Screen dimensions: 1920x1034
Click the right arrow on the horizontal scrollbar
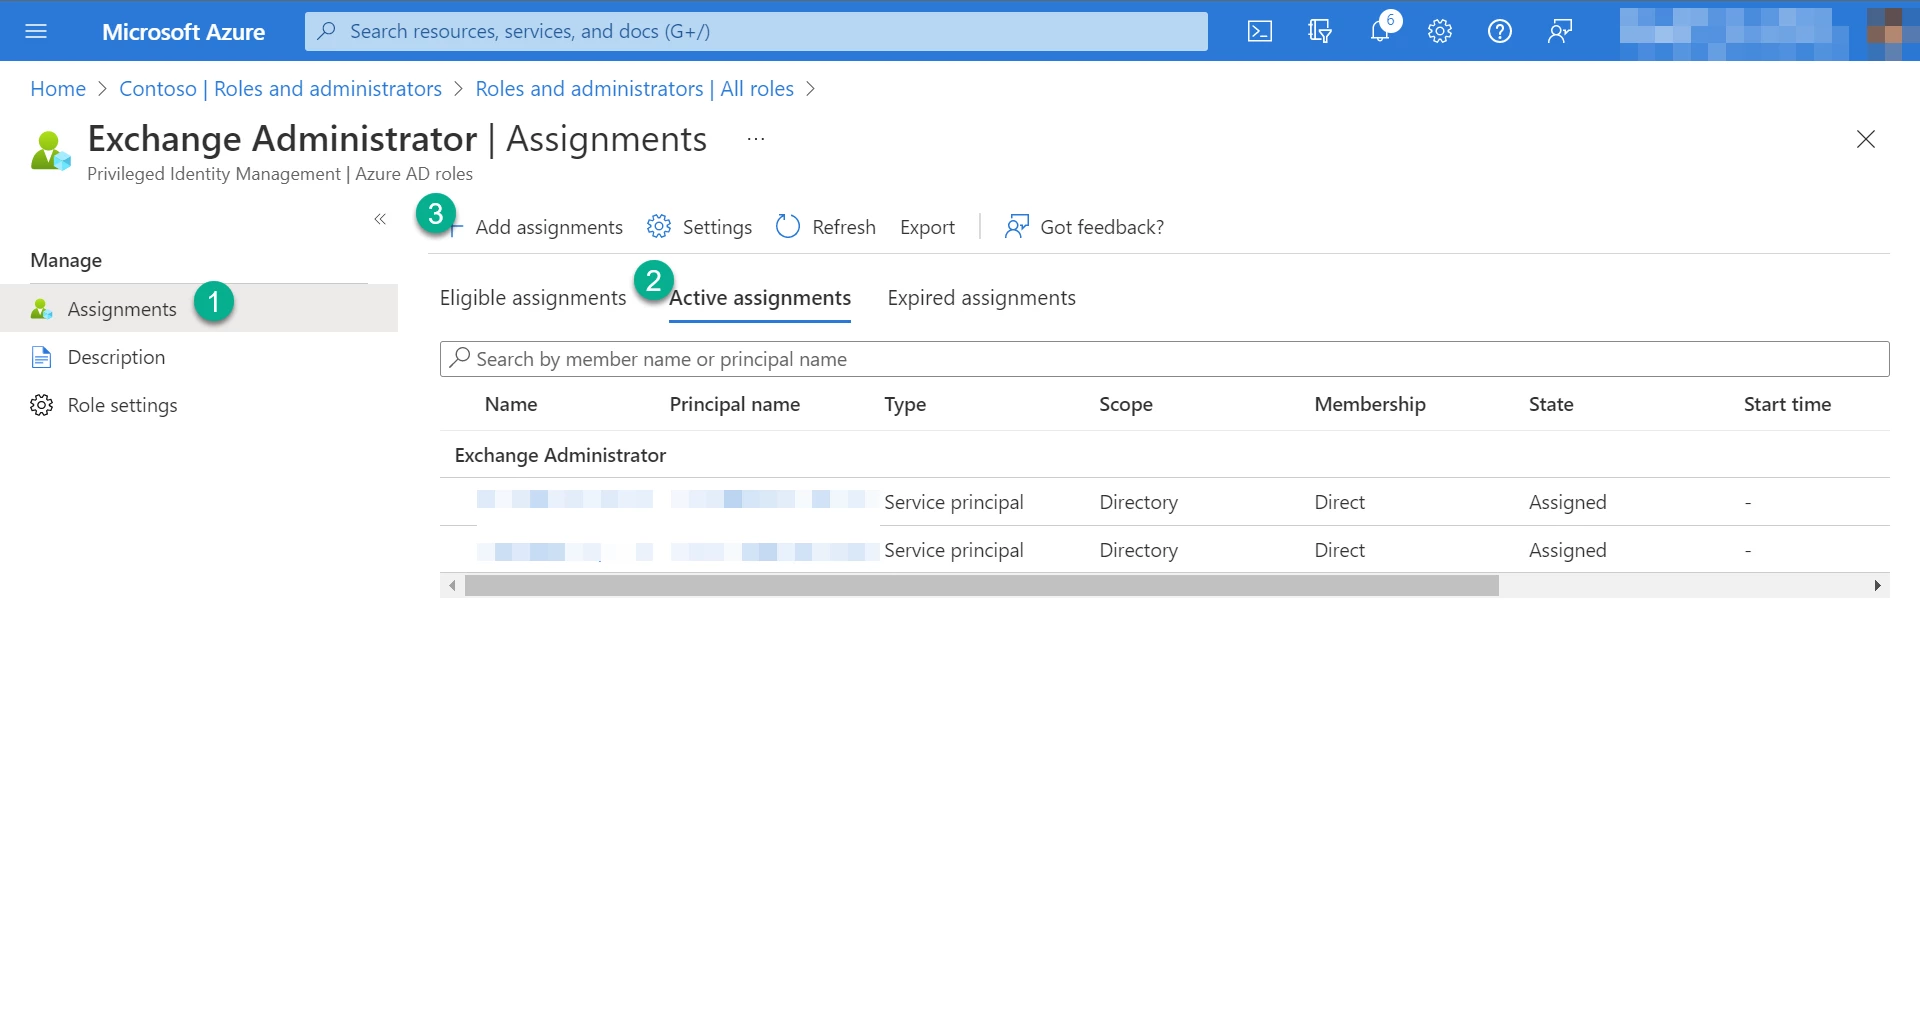pyautogui.click(x=1877, y=585)
